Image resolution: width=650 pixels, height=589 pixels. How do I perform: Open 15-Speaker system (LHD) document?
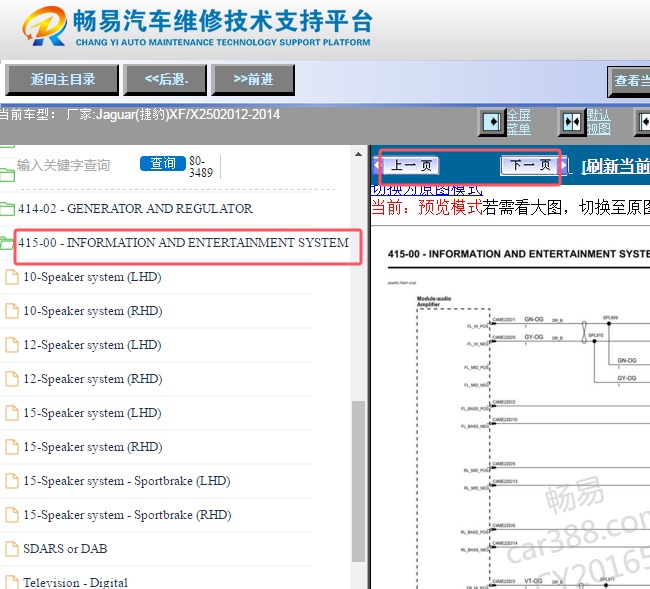pos(92,412)
